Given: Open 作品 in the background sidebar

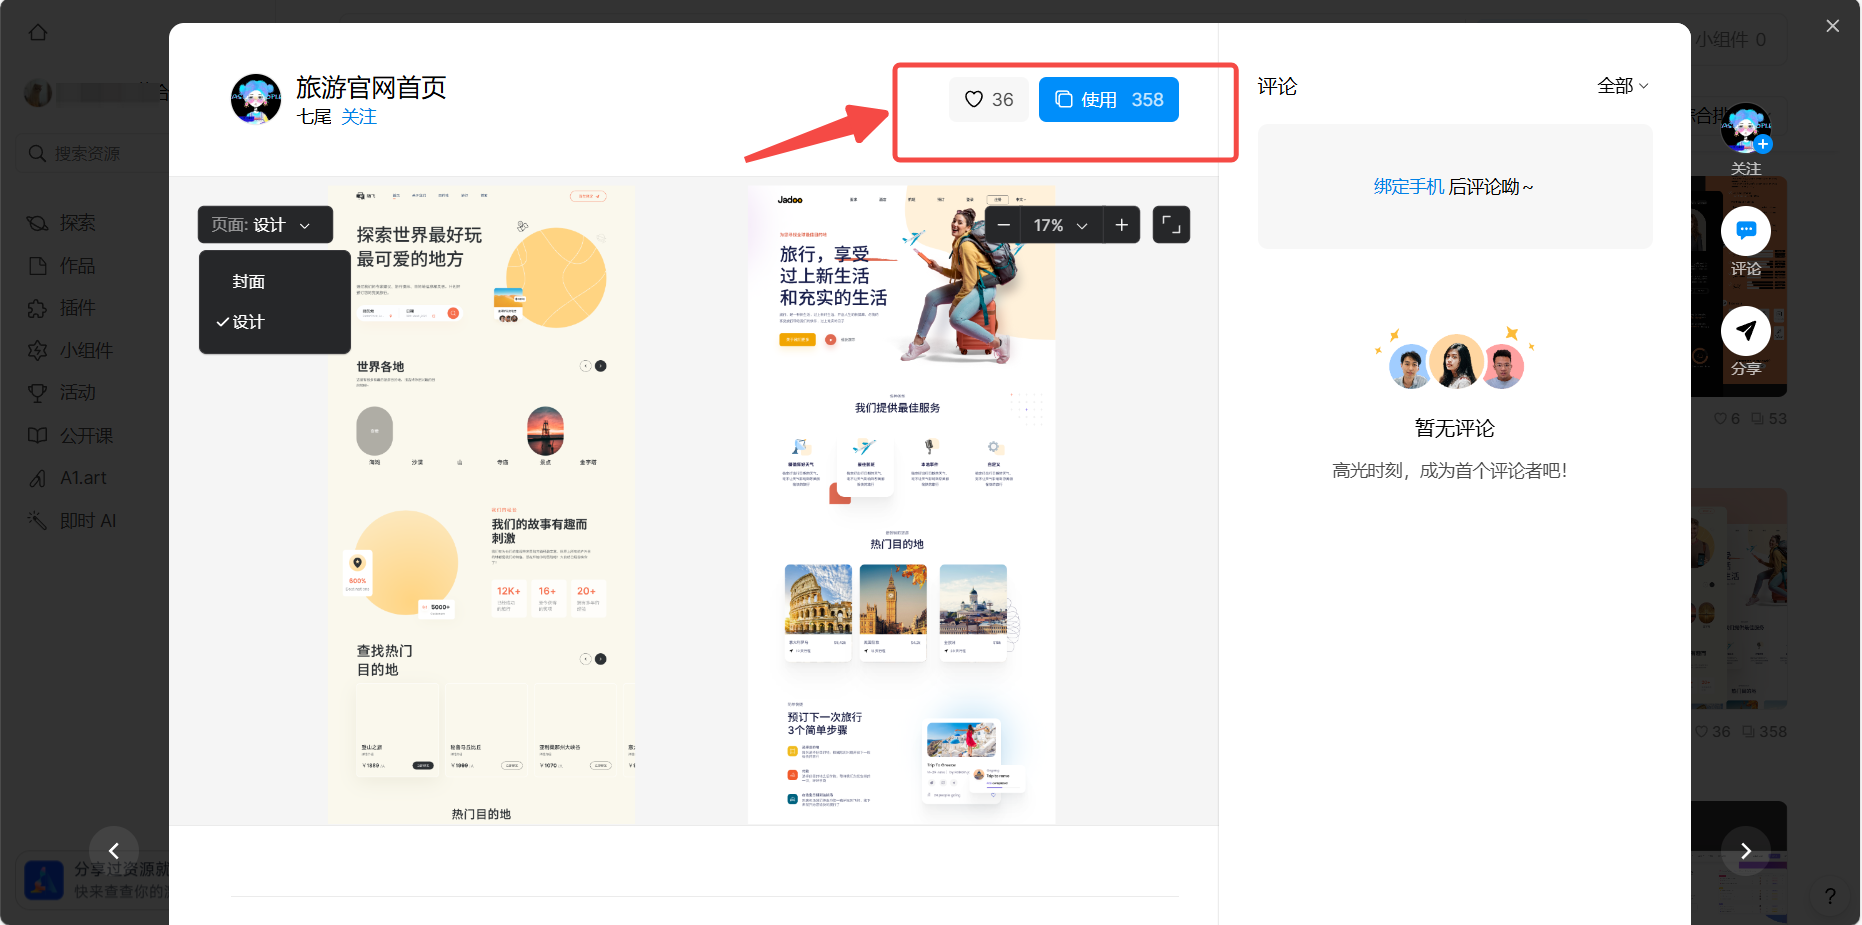Looking at the screenshot, I should pos(62,266).
